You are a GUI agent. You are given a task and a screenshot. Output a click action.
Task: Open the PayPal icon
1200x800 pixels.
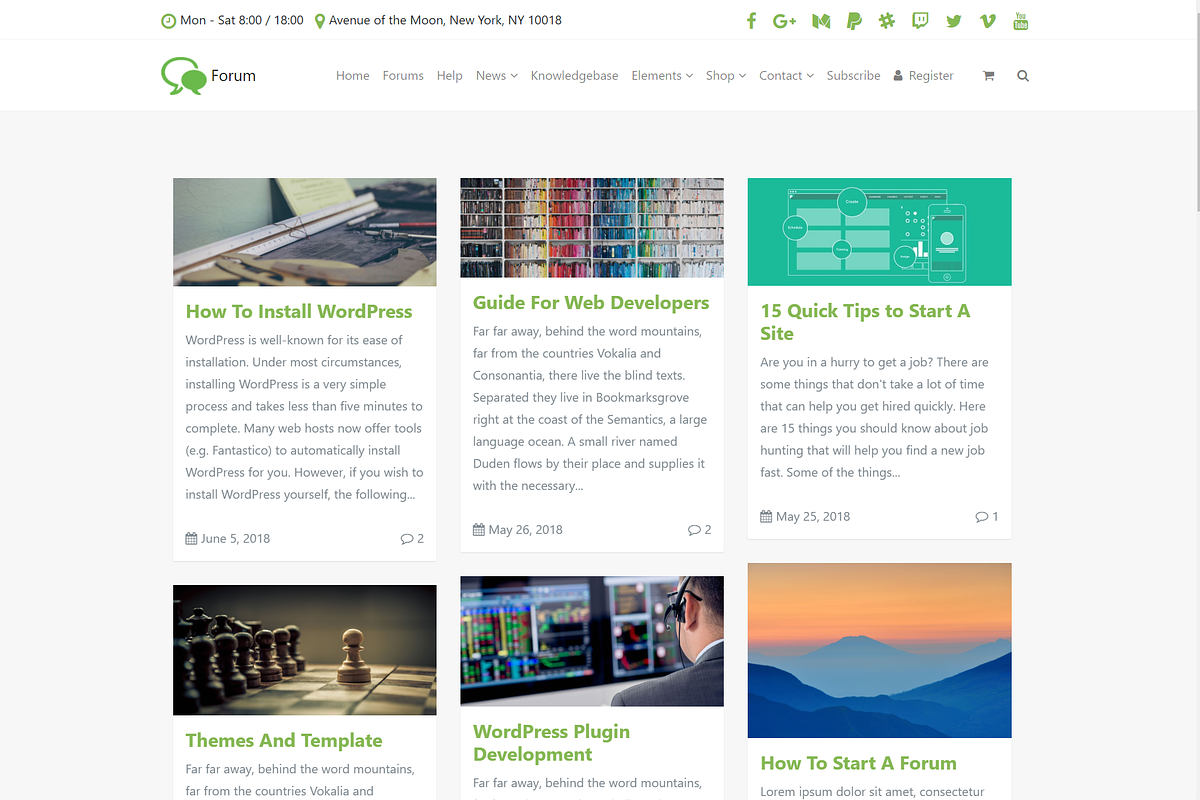[x=854, y=21]
